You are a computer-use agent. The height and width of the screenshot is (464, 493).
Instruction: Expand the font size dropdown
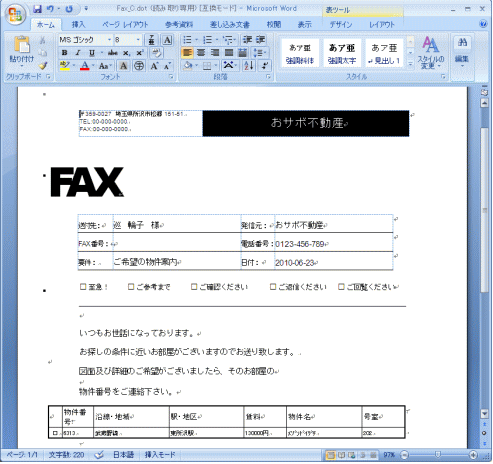(138, 40)
